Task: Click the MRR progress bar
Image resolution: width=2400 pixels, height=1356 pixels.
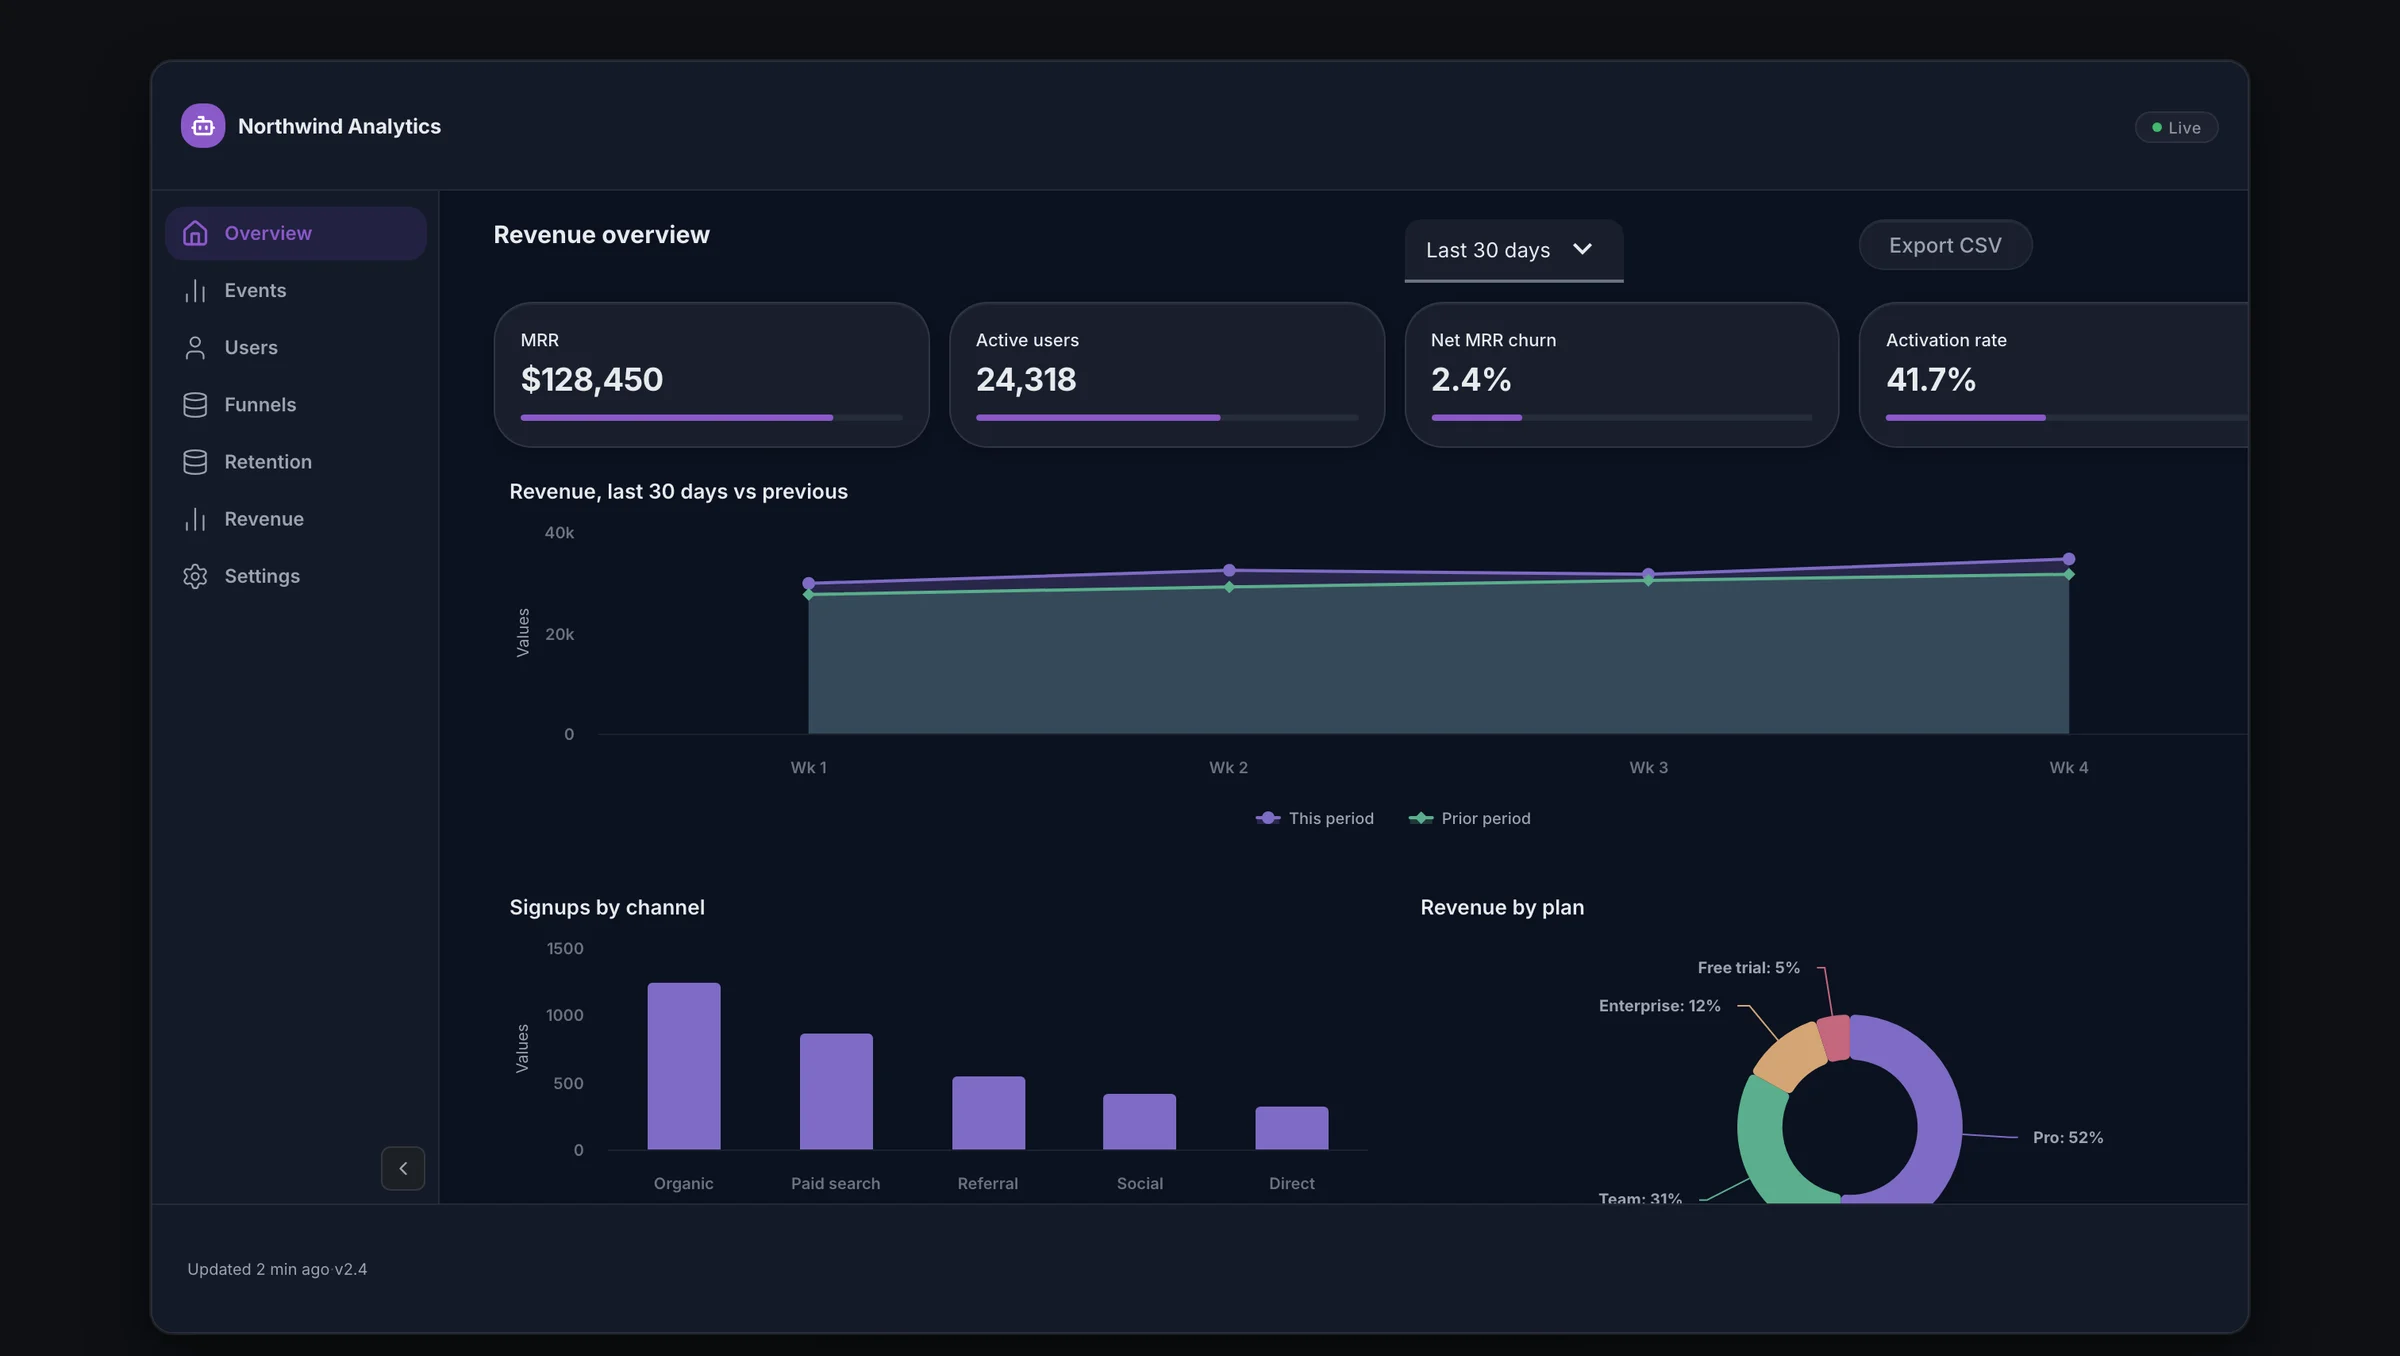Action: (x=712, y=417)
